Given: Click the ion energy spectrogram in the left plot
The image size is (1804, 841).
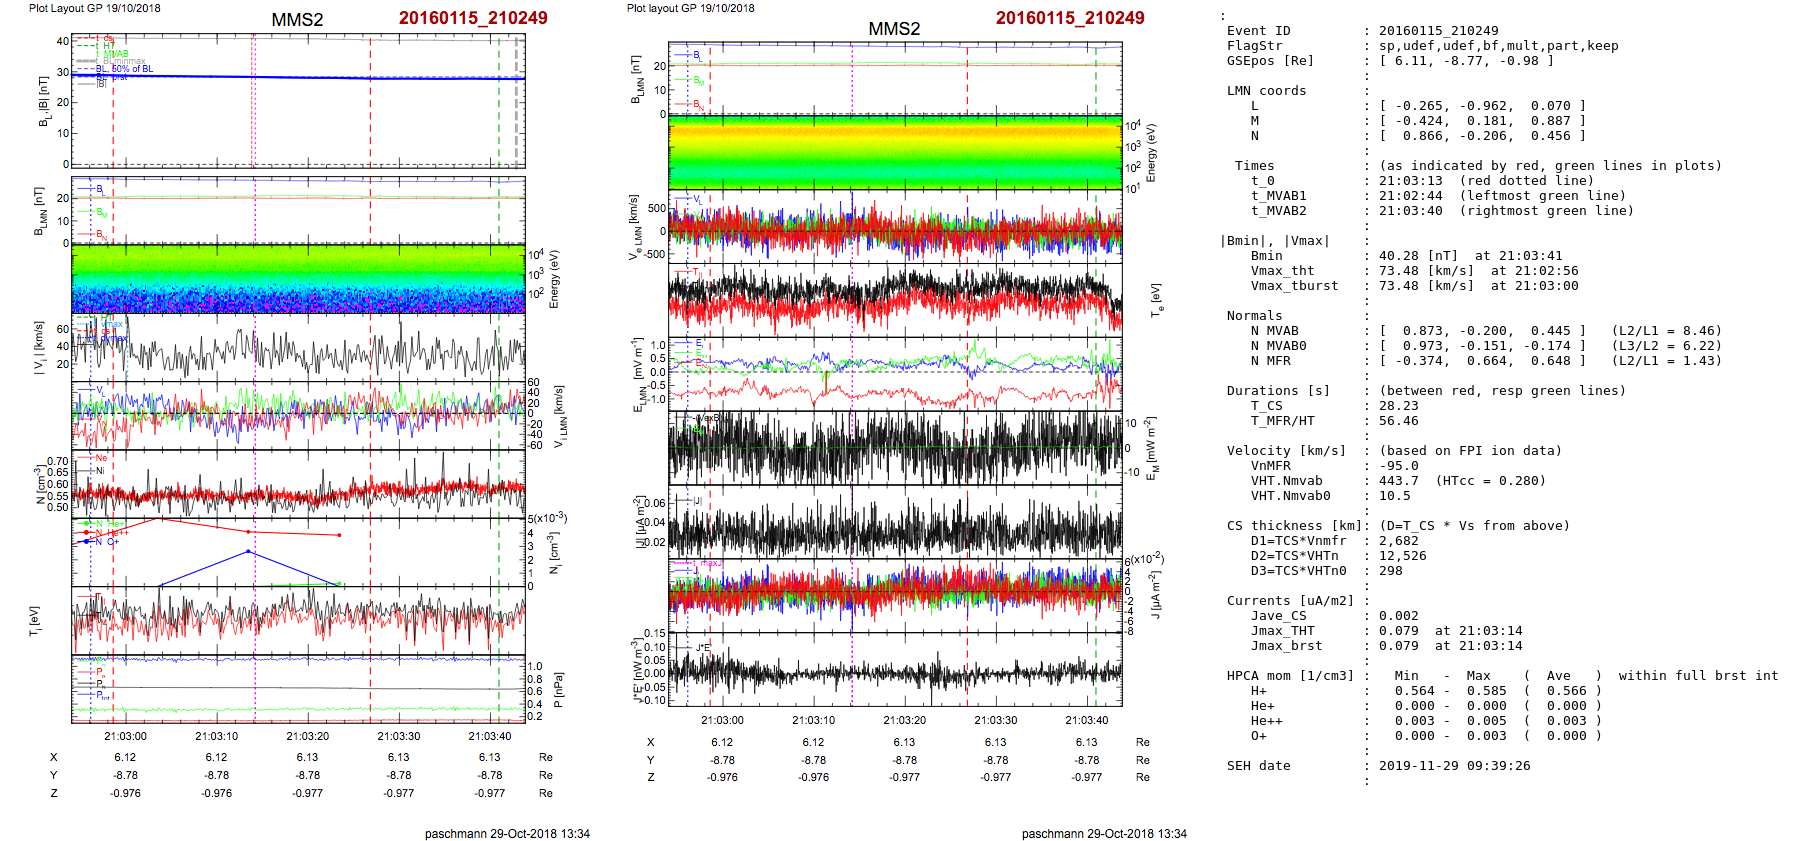Looking at the screenshot, I should (298, 278).
